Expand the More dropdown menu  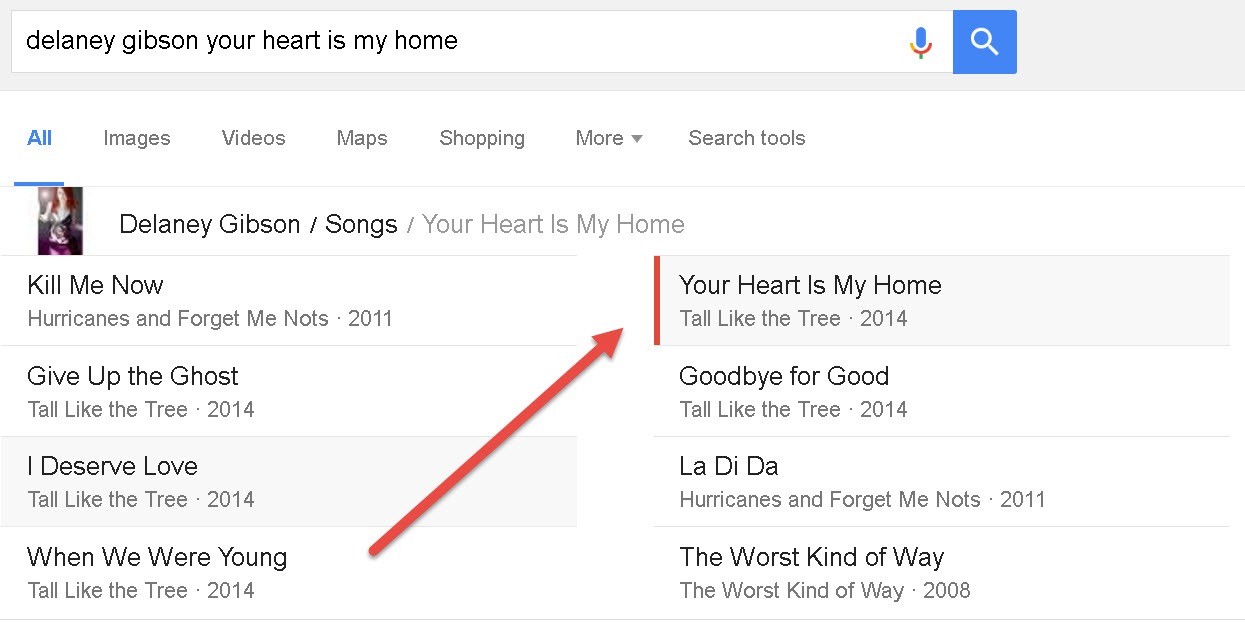click(x=608, y=138)
